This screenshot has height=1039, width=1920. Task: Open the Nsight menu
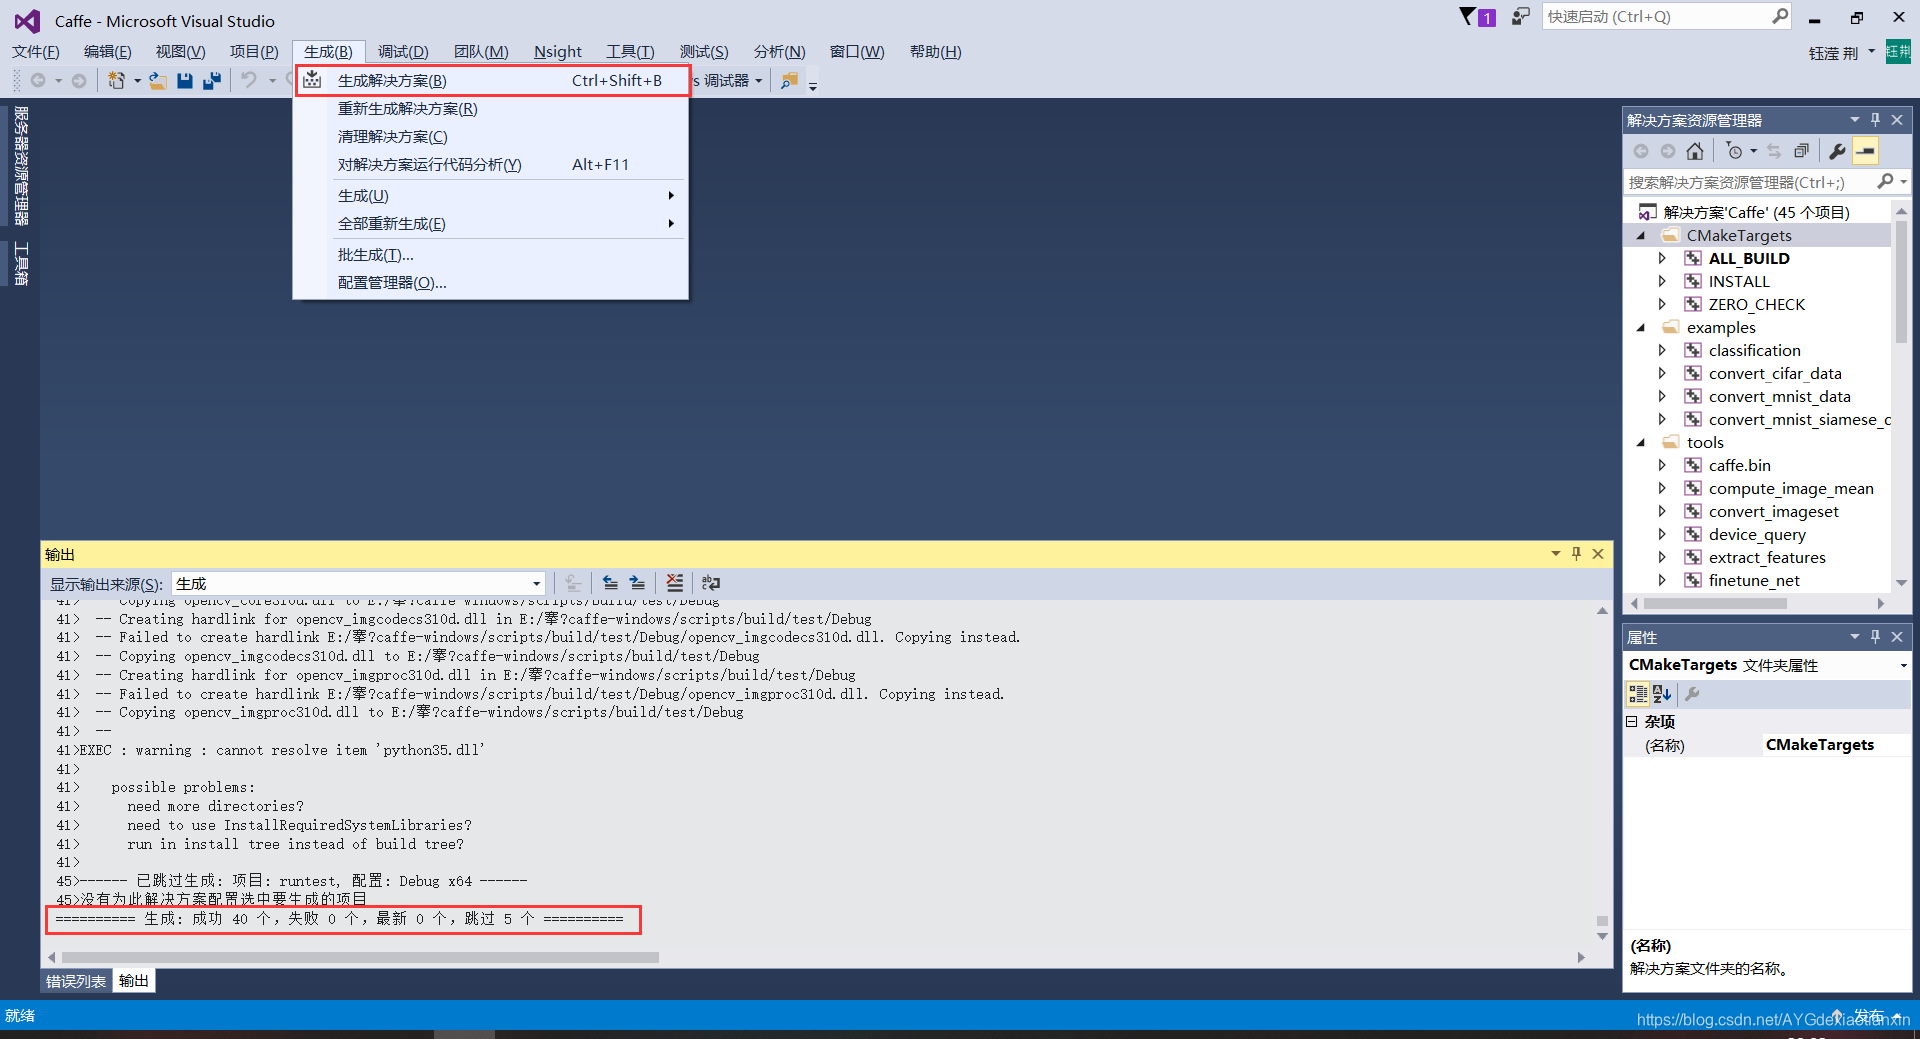pyautogui.click(x=558, y=52)
